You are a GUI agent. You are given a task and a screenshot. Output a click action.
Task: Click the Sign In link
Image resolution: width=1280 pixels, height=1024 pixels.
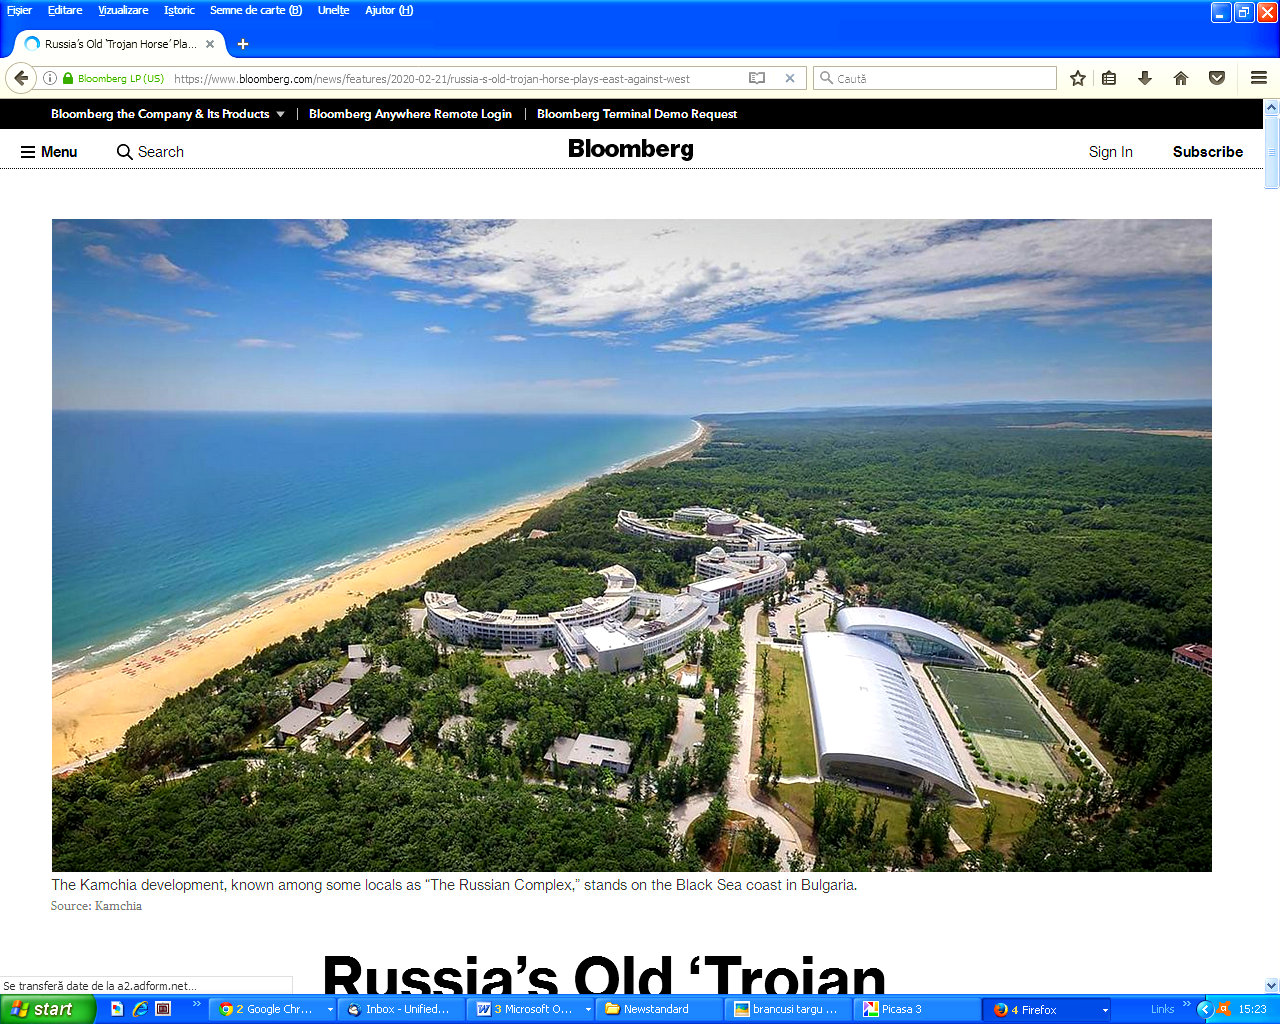click(1110, 152)
